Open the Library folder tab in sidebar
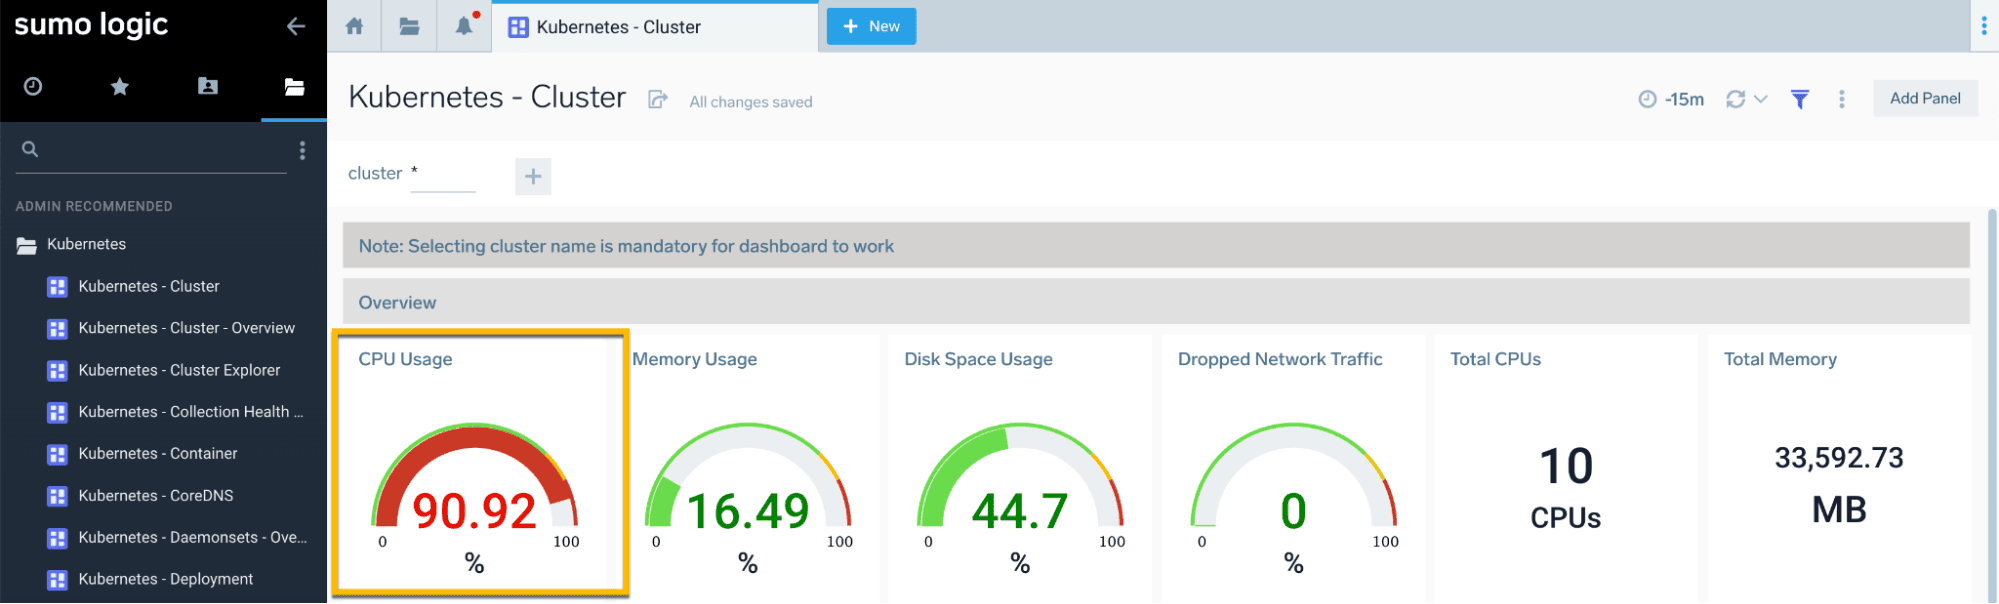 click(294, 87)
